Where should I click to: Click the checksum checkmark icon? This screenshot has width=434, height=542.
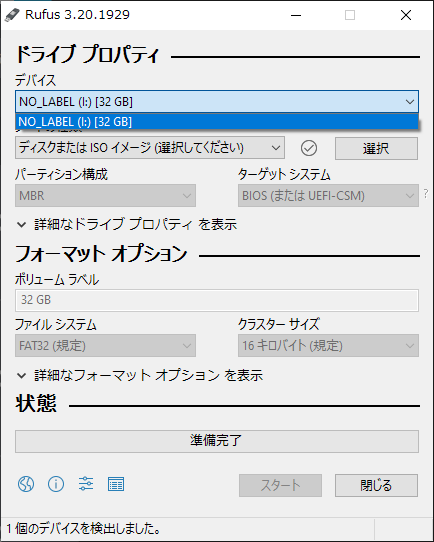pyautogui.click(x=309, y=148)
